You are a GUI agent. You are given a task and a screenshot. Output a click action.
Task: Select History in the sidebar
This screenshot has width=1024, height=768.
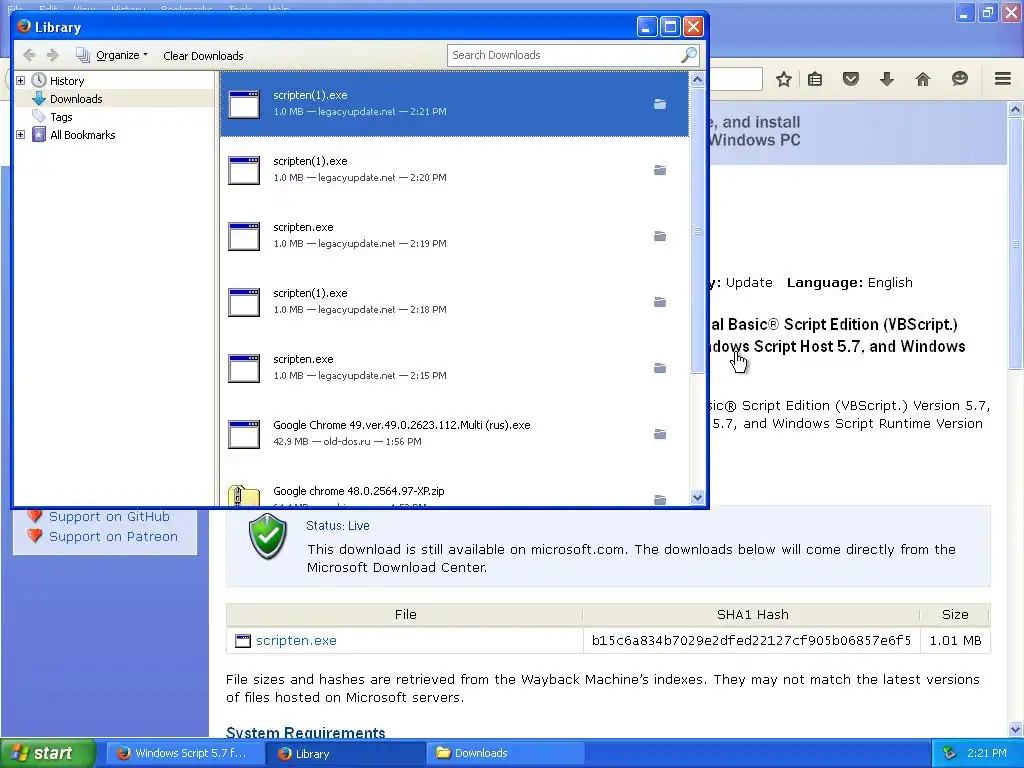67,81
